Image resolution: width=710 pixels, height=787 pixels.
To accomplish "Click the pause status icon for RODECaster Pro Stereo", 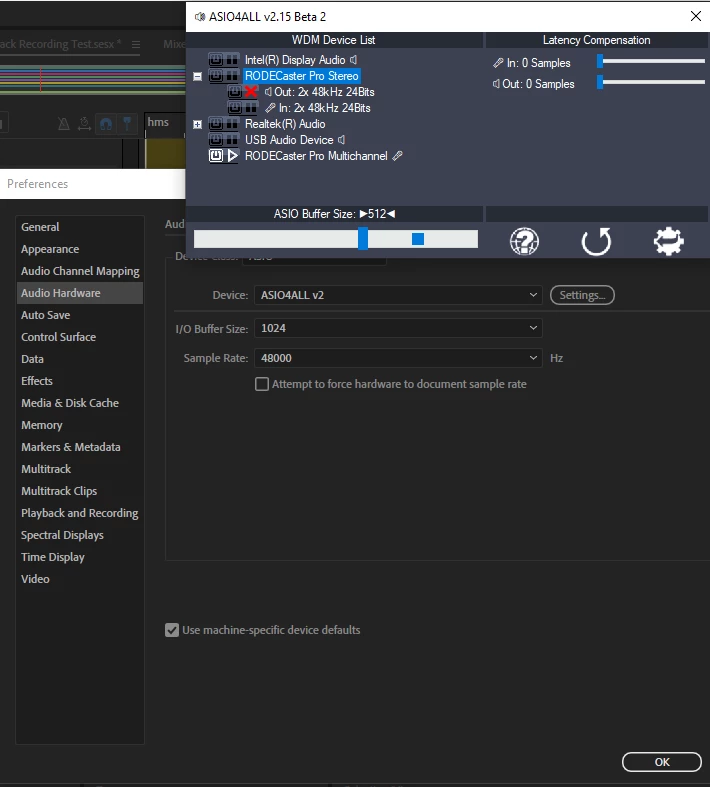I will pos(232,76).
